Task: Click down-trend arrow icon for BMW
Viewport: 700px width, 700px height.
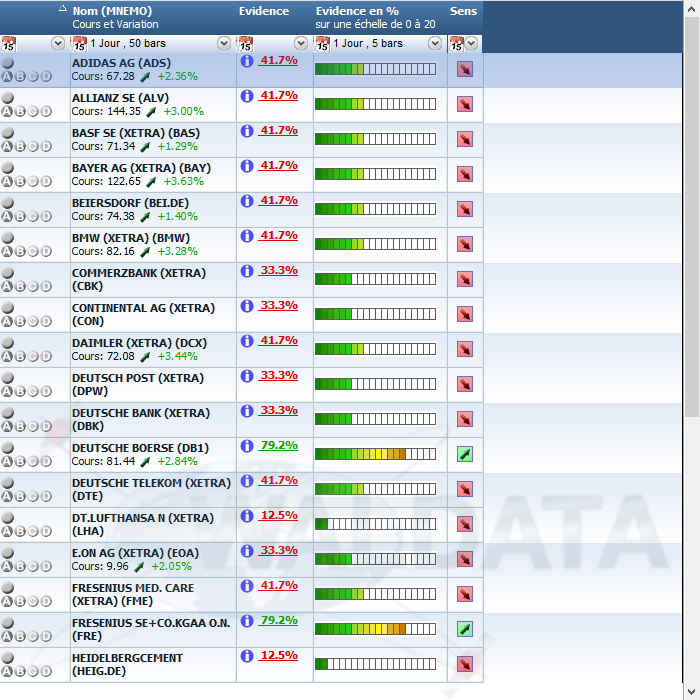Action: (465, 244)
